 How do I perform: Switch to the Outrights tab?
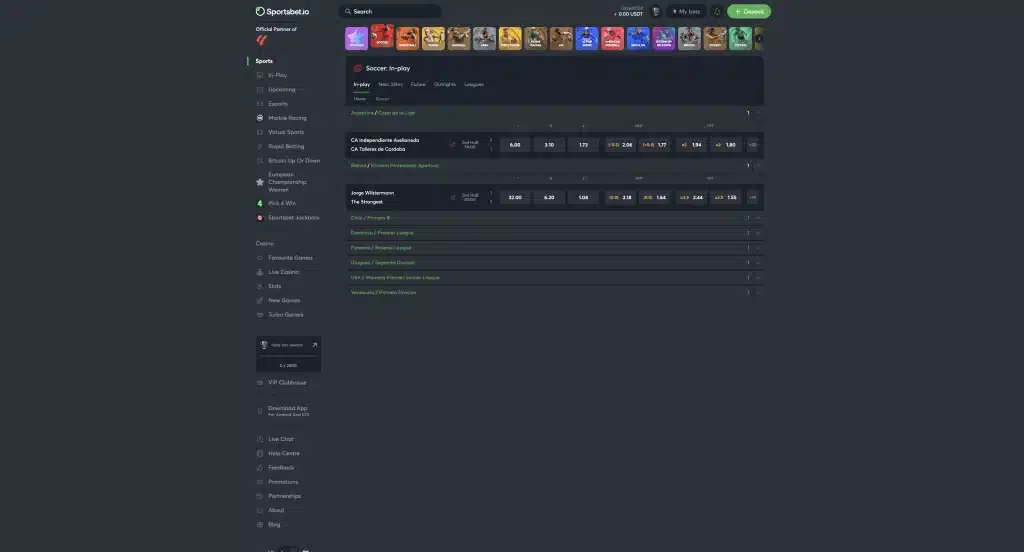click(445, 84)
